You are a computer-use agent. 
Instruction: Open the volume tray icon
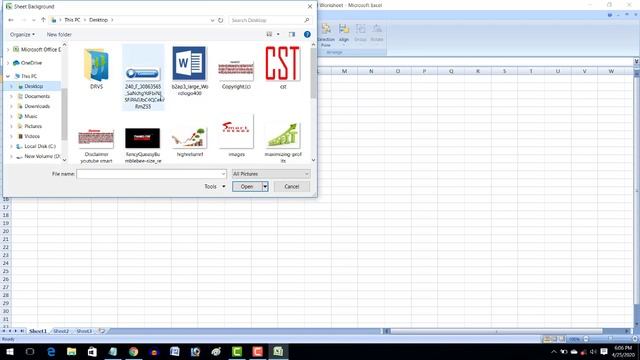pos(593,351)
